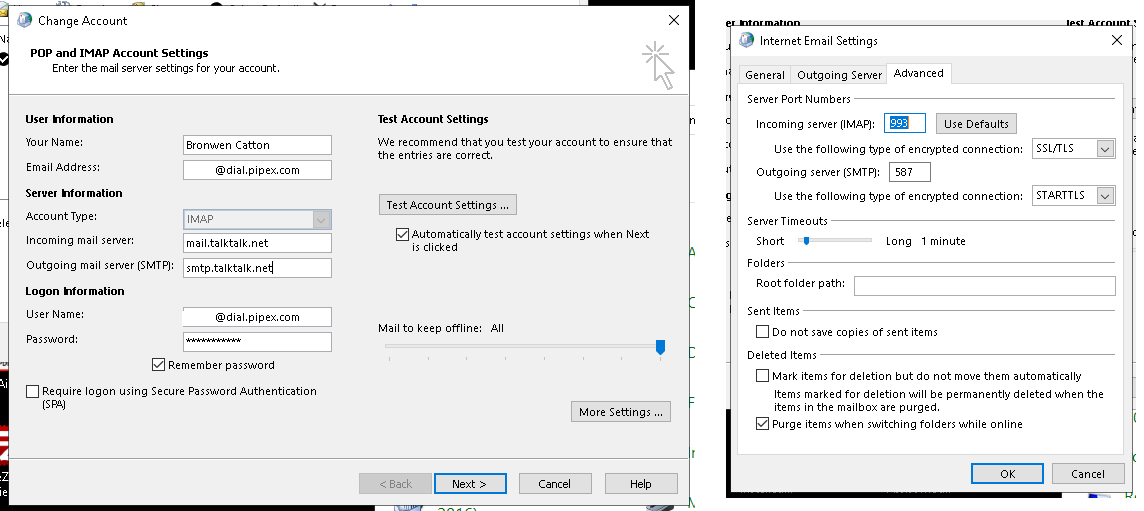Click the Root folder path field
The image size is (1144, 511).
[984, 286]
